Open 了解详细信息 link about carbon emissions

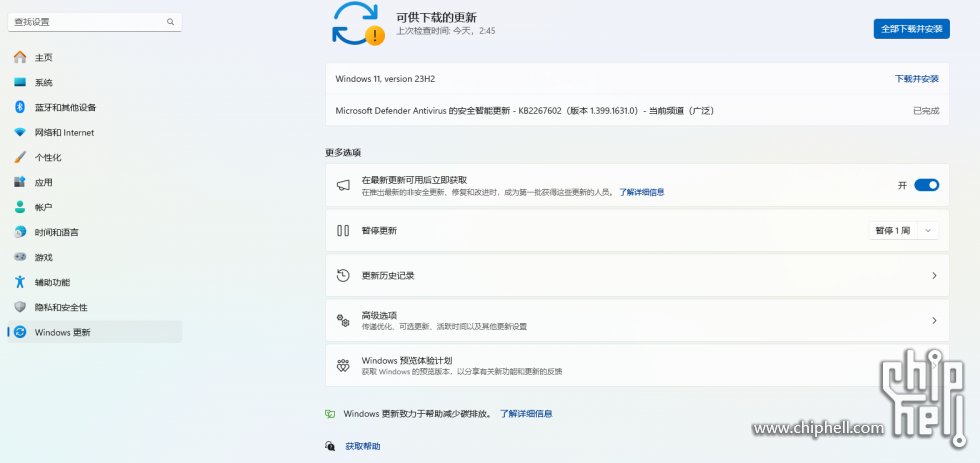pos(526,414)
